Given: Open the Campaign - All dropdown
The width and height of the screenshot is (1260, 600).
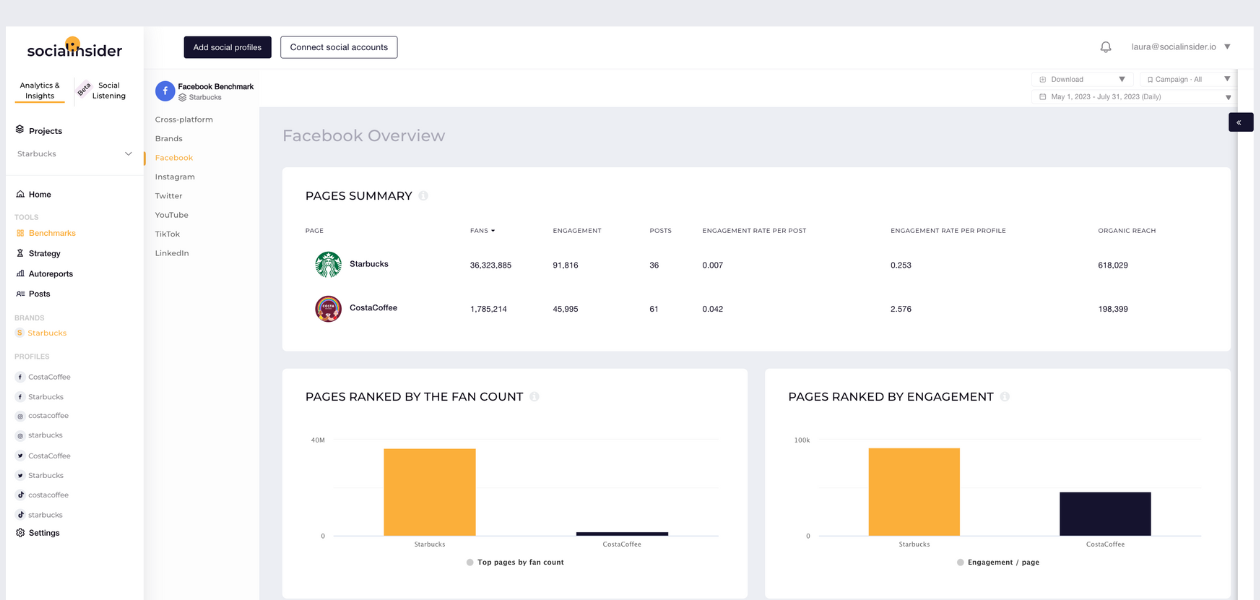Looking at the screenshot, I should click(1187, 79).
